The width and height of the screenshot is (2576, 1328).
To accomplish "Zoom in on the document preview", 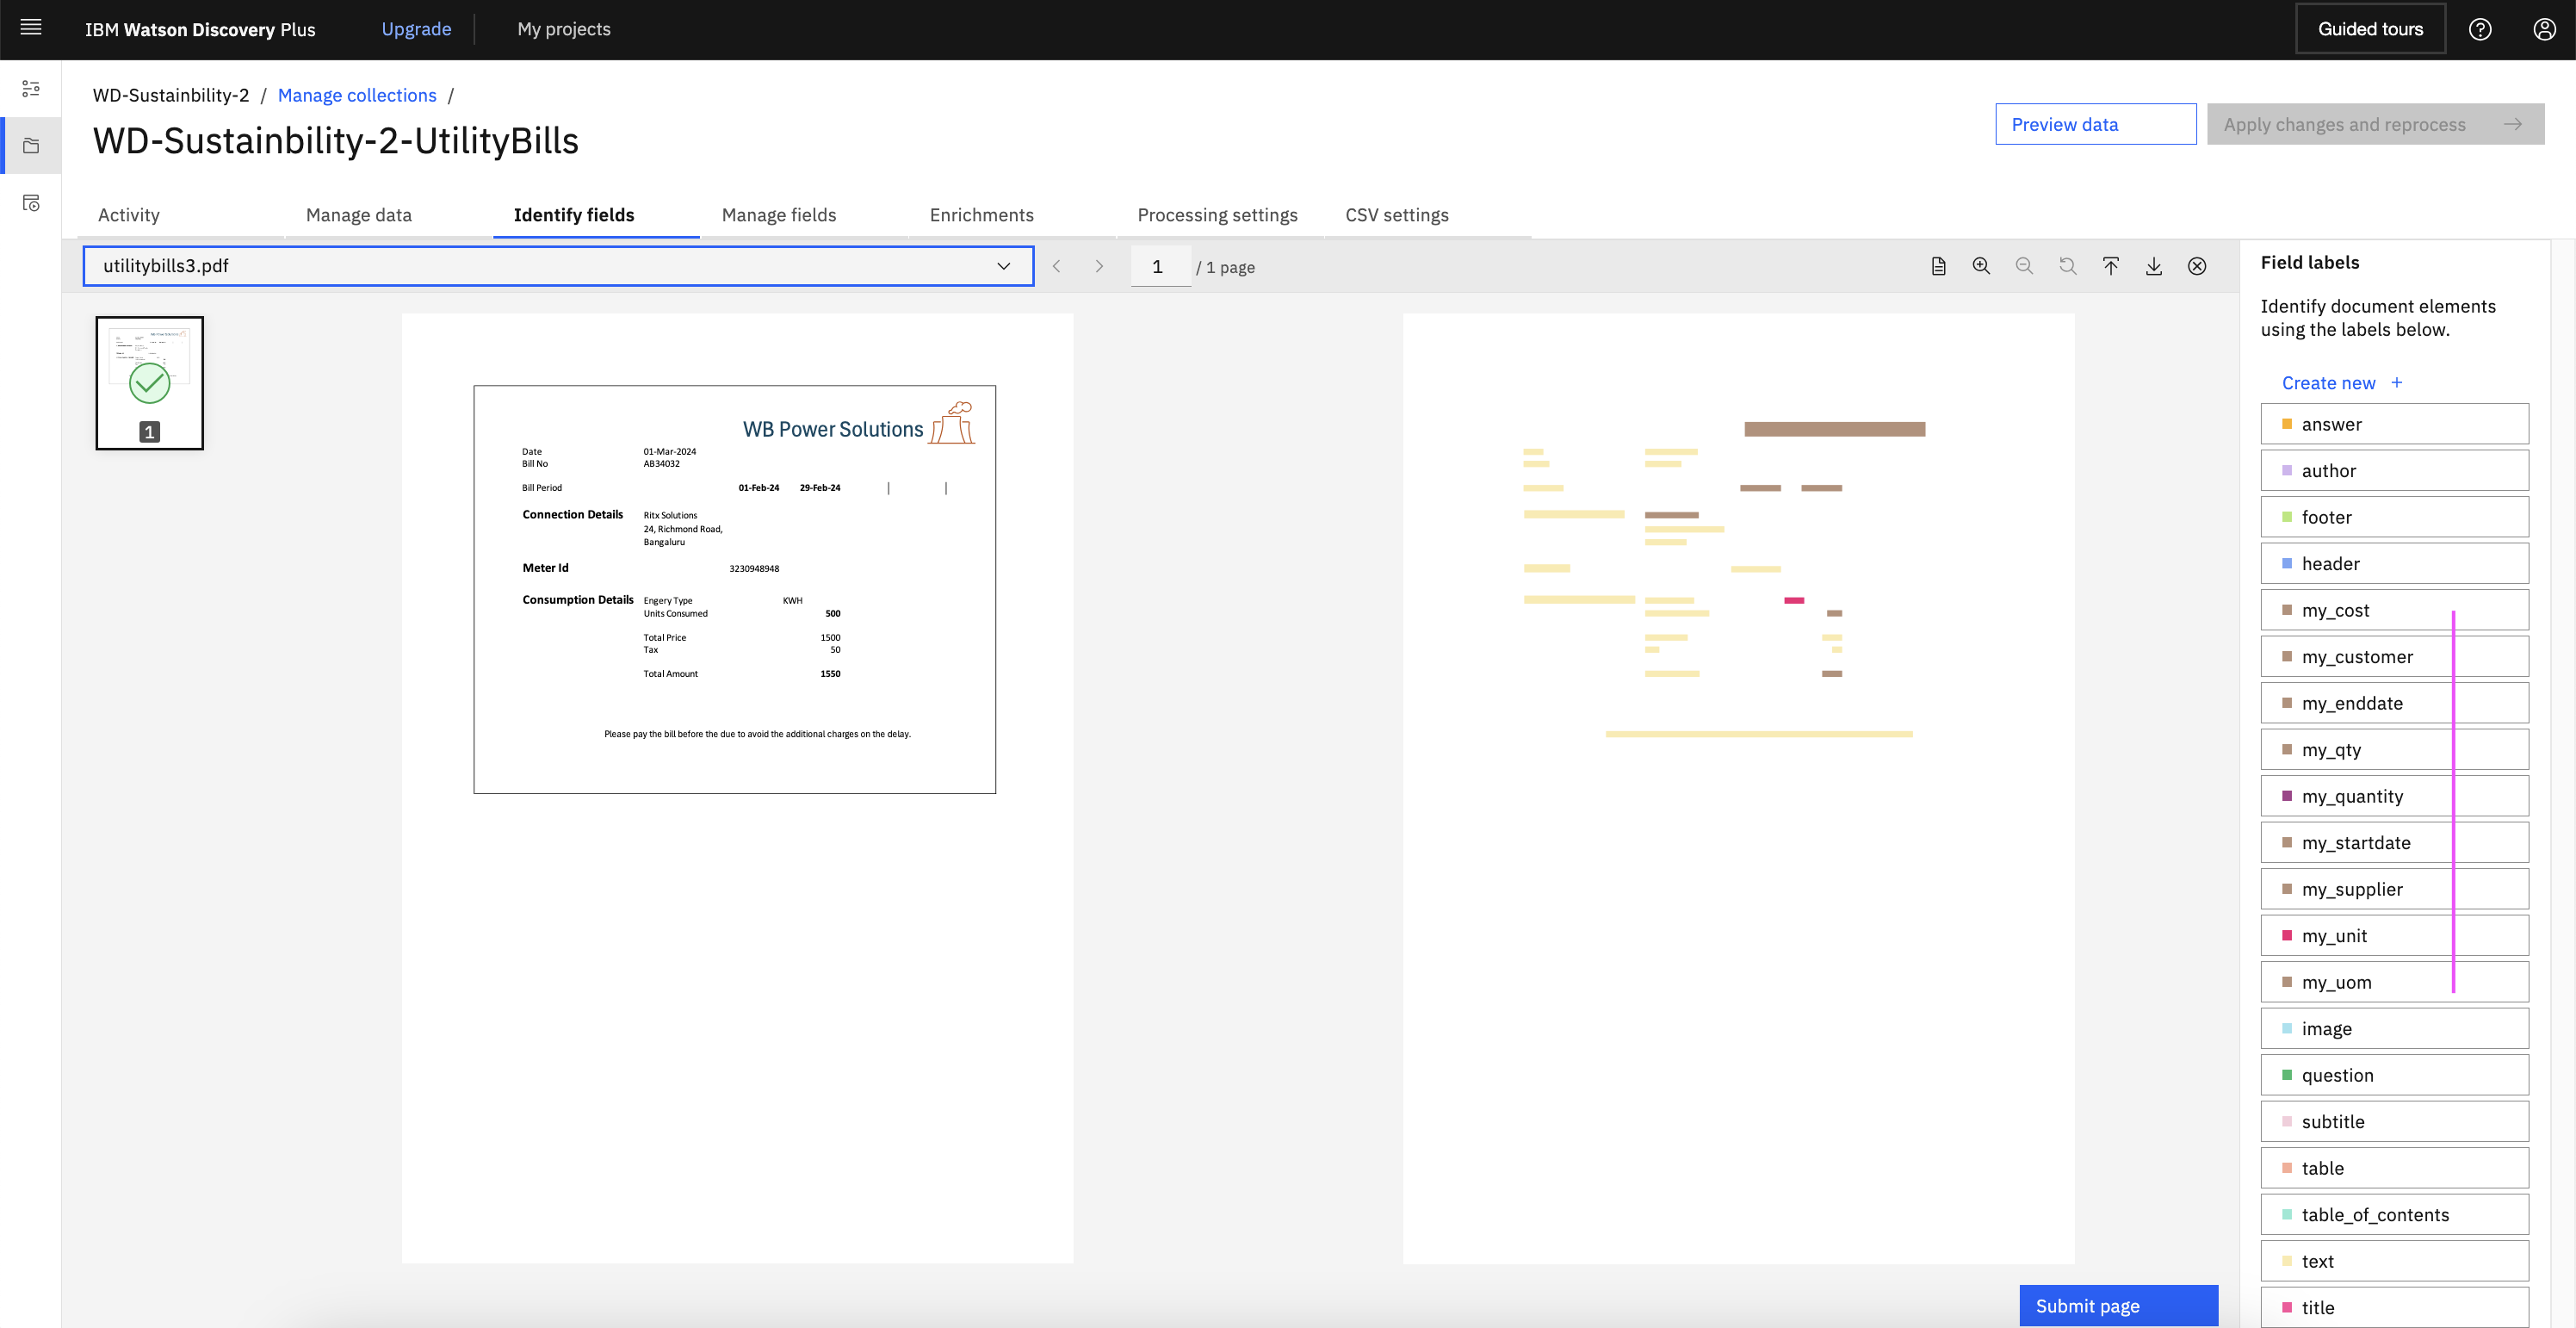I will (1981, 266).
